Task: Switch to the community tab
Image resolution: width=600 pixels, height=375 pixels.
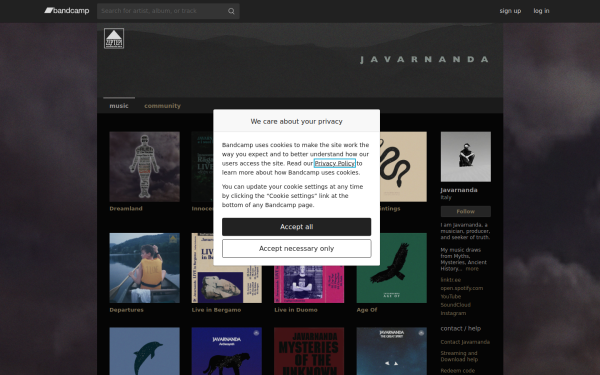Action: tap(162, 106)
